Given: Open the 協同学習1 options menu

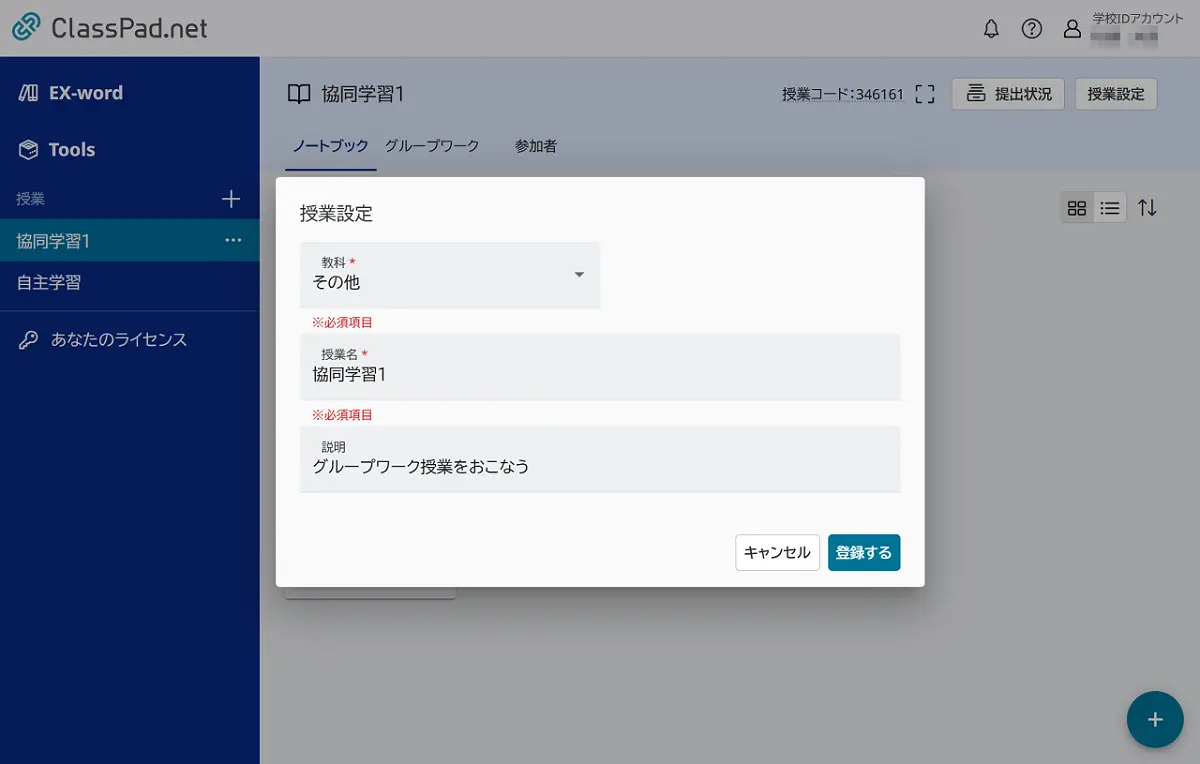Looking at the screenshot, I should pos(233,240).
